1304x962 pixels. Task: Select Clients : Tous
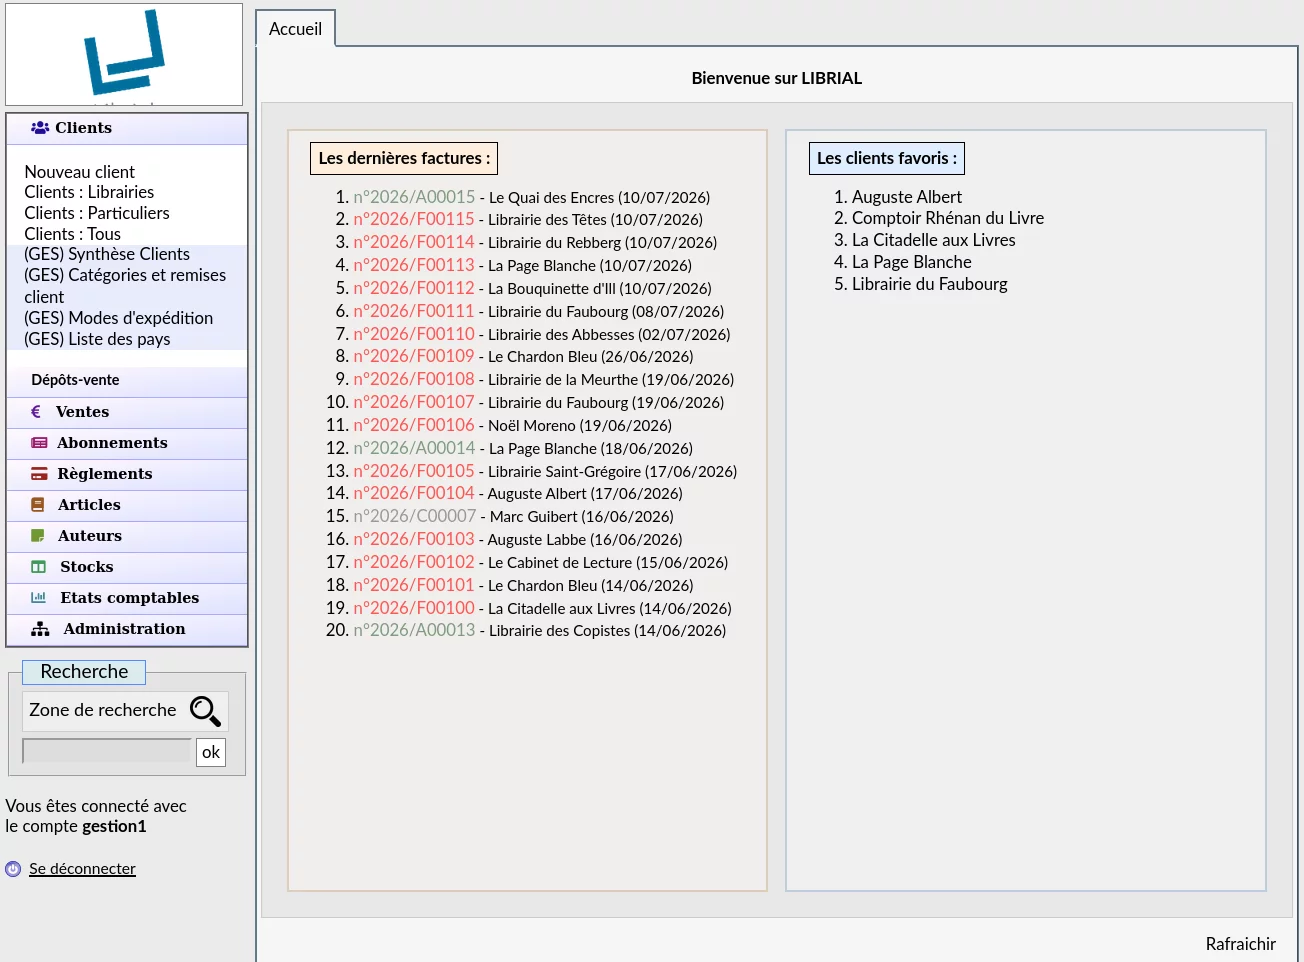pyautogui.click(x=72, y=234)
